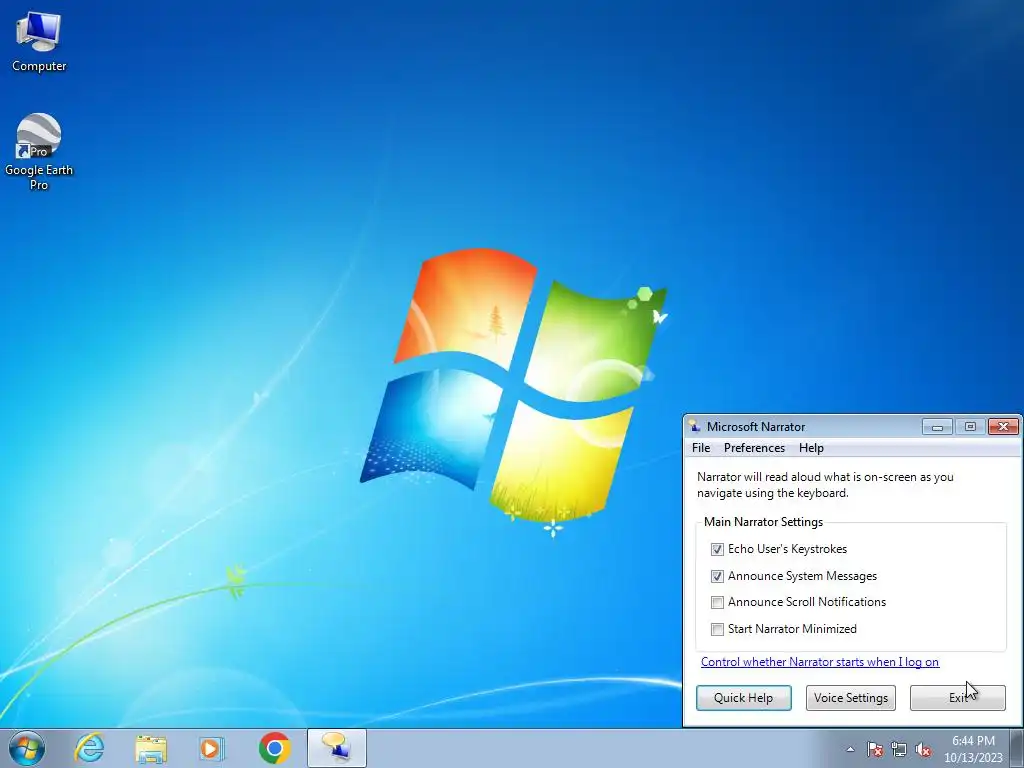Click the Exit button
1024x768 pixels.
957,697
